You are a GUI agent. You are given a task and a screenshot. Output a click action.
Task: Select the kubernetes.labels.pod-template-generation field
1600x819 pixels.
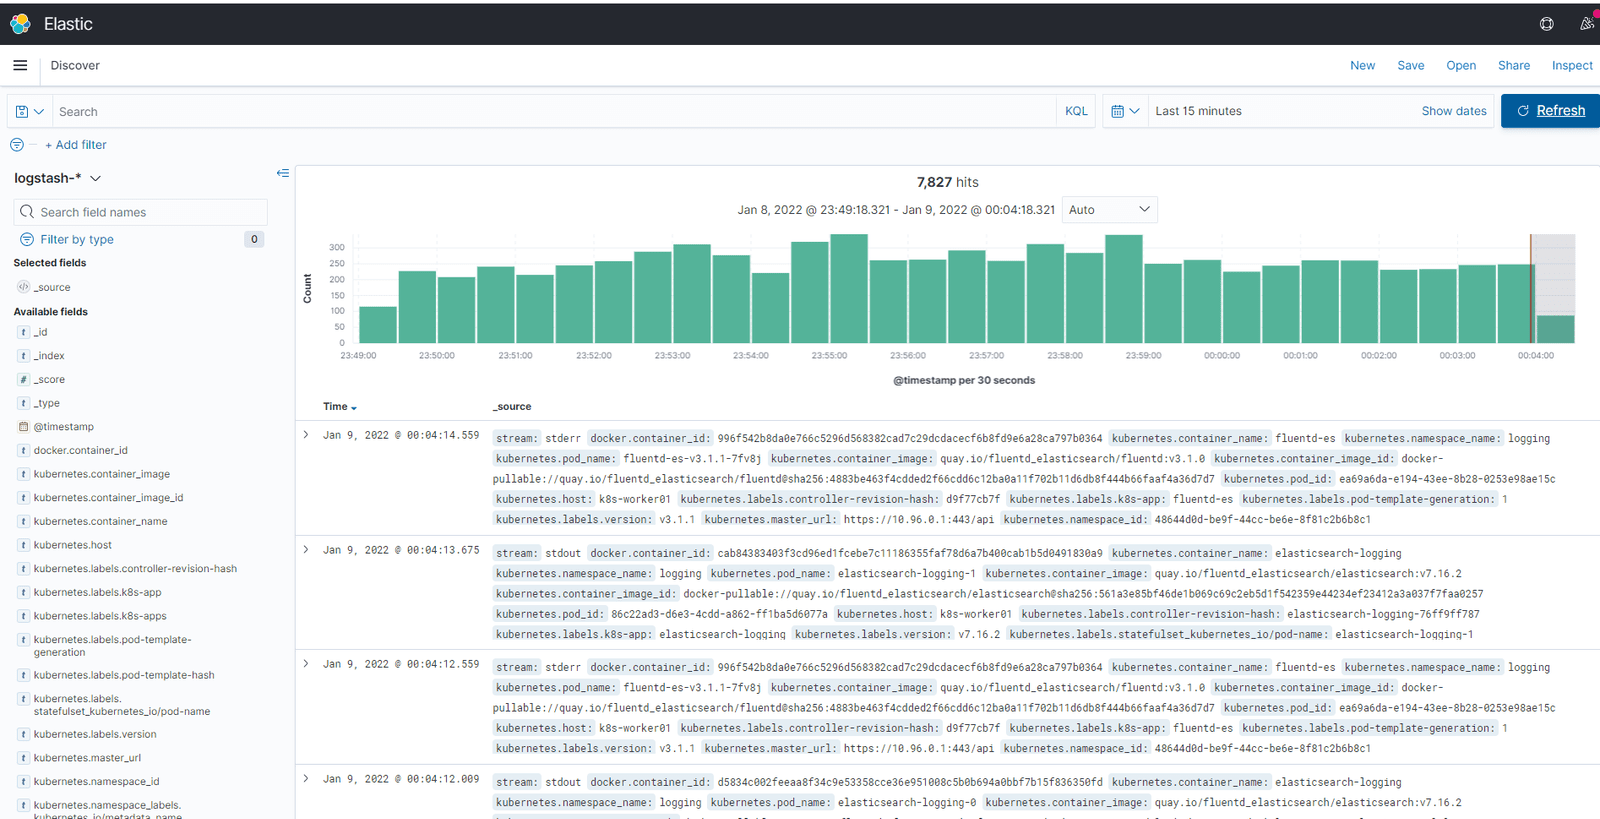(112, 646)
